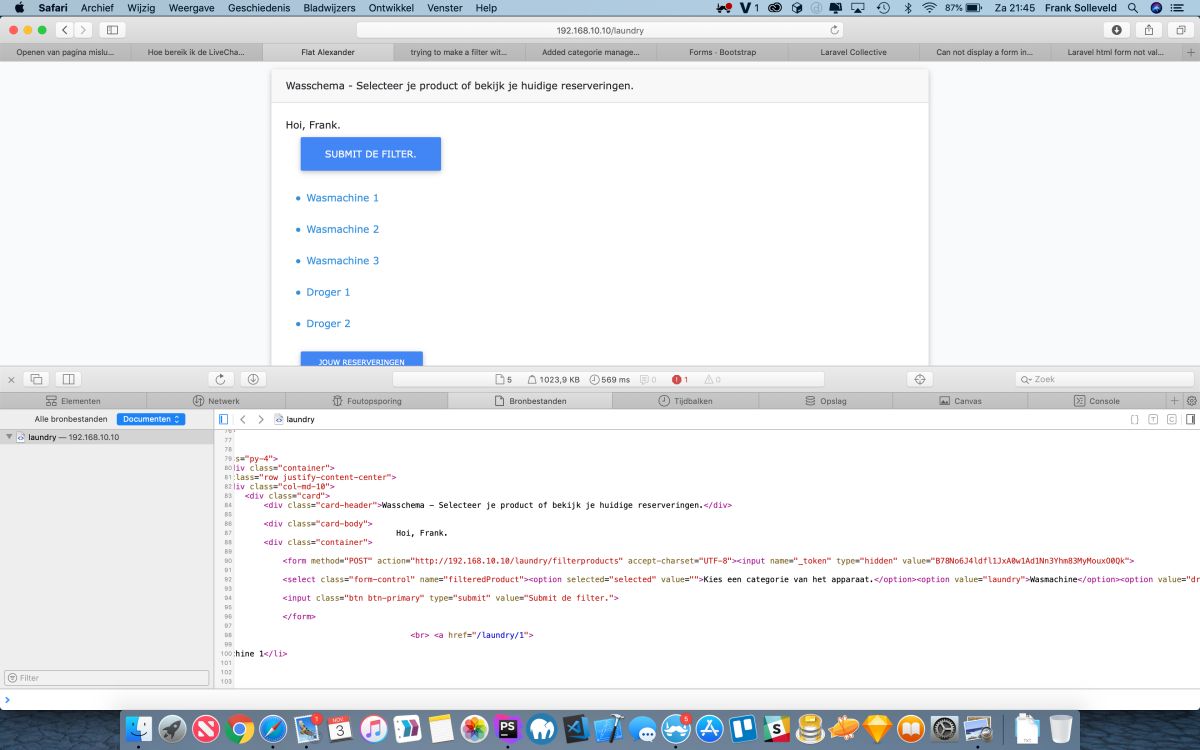Click the laundry file breadcrumb
This screenshot has width=1200, height=750.
294,419
